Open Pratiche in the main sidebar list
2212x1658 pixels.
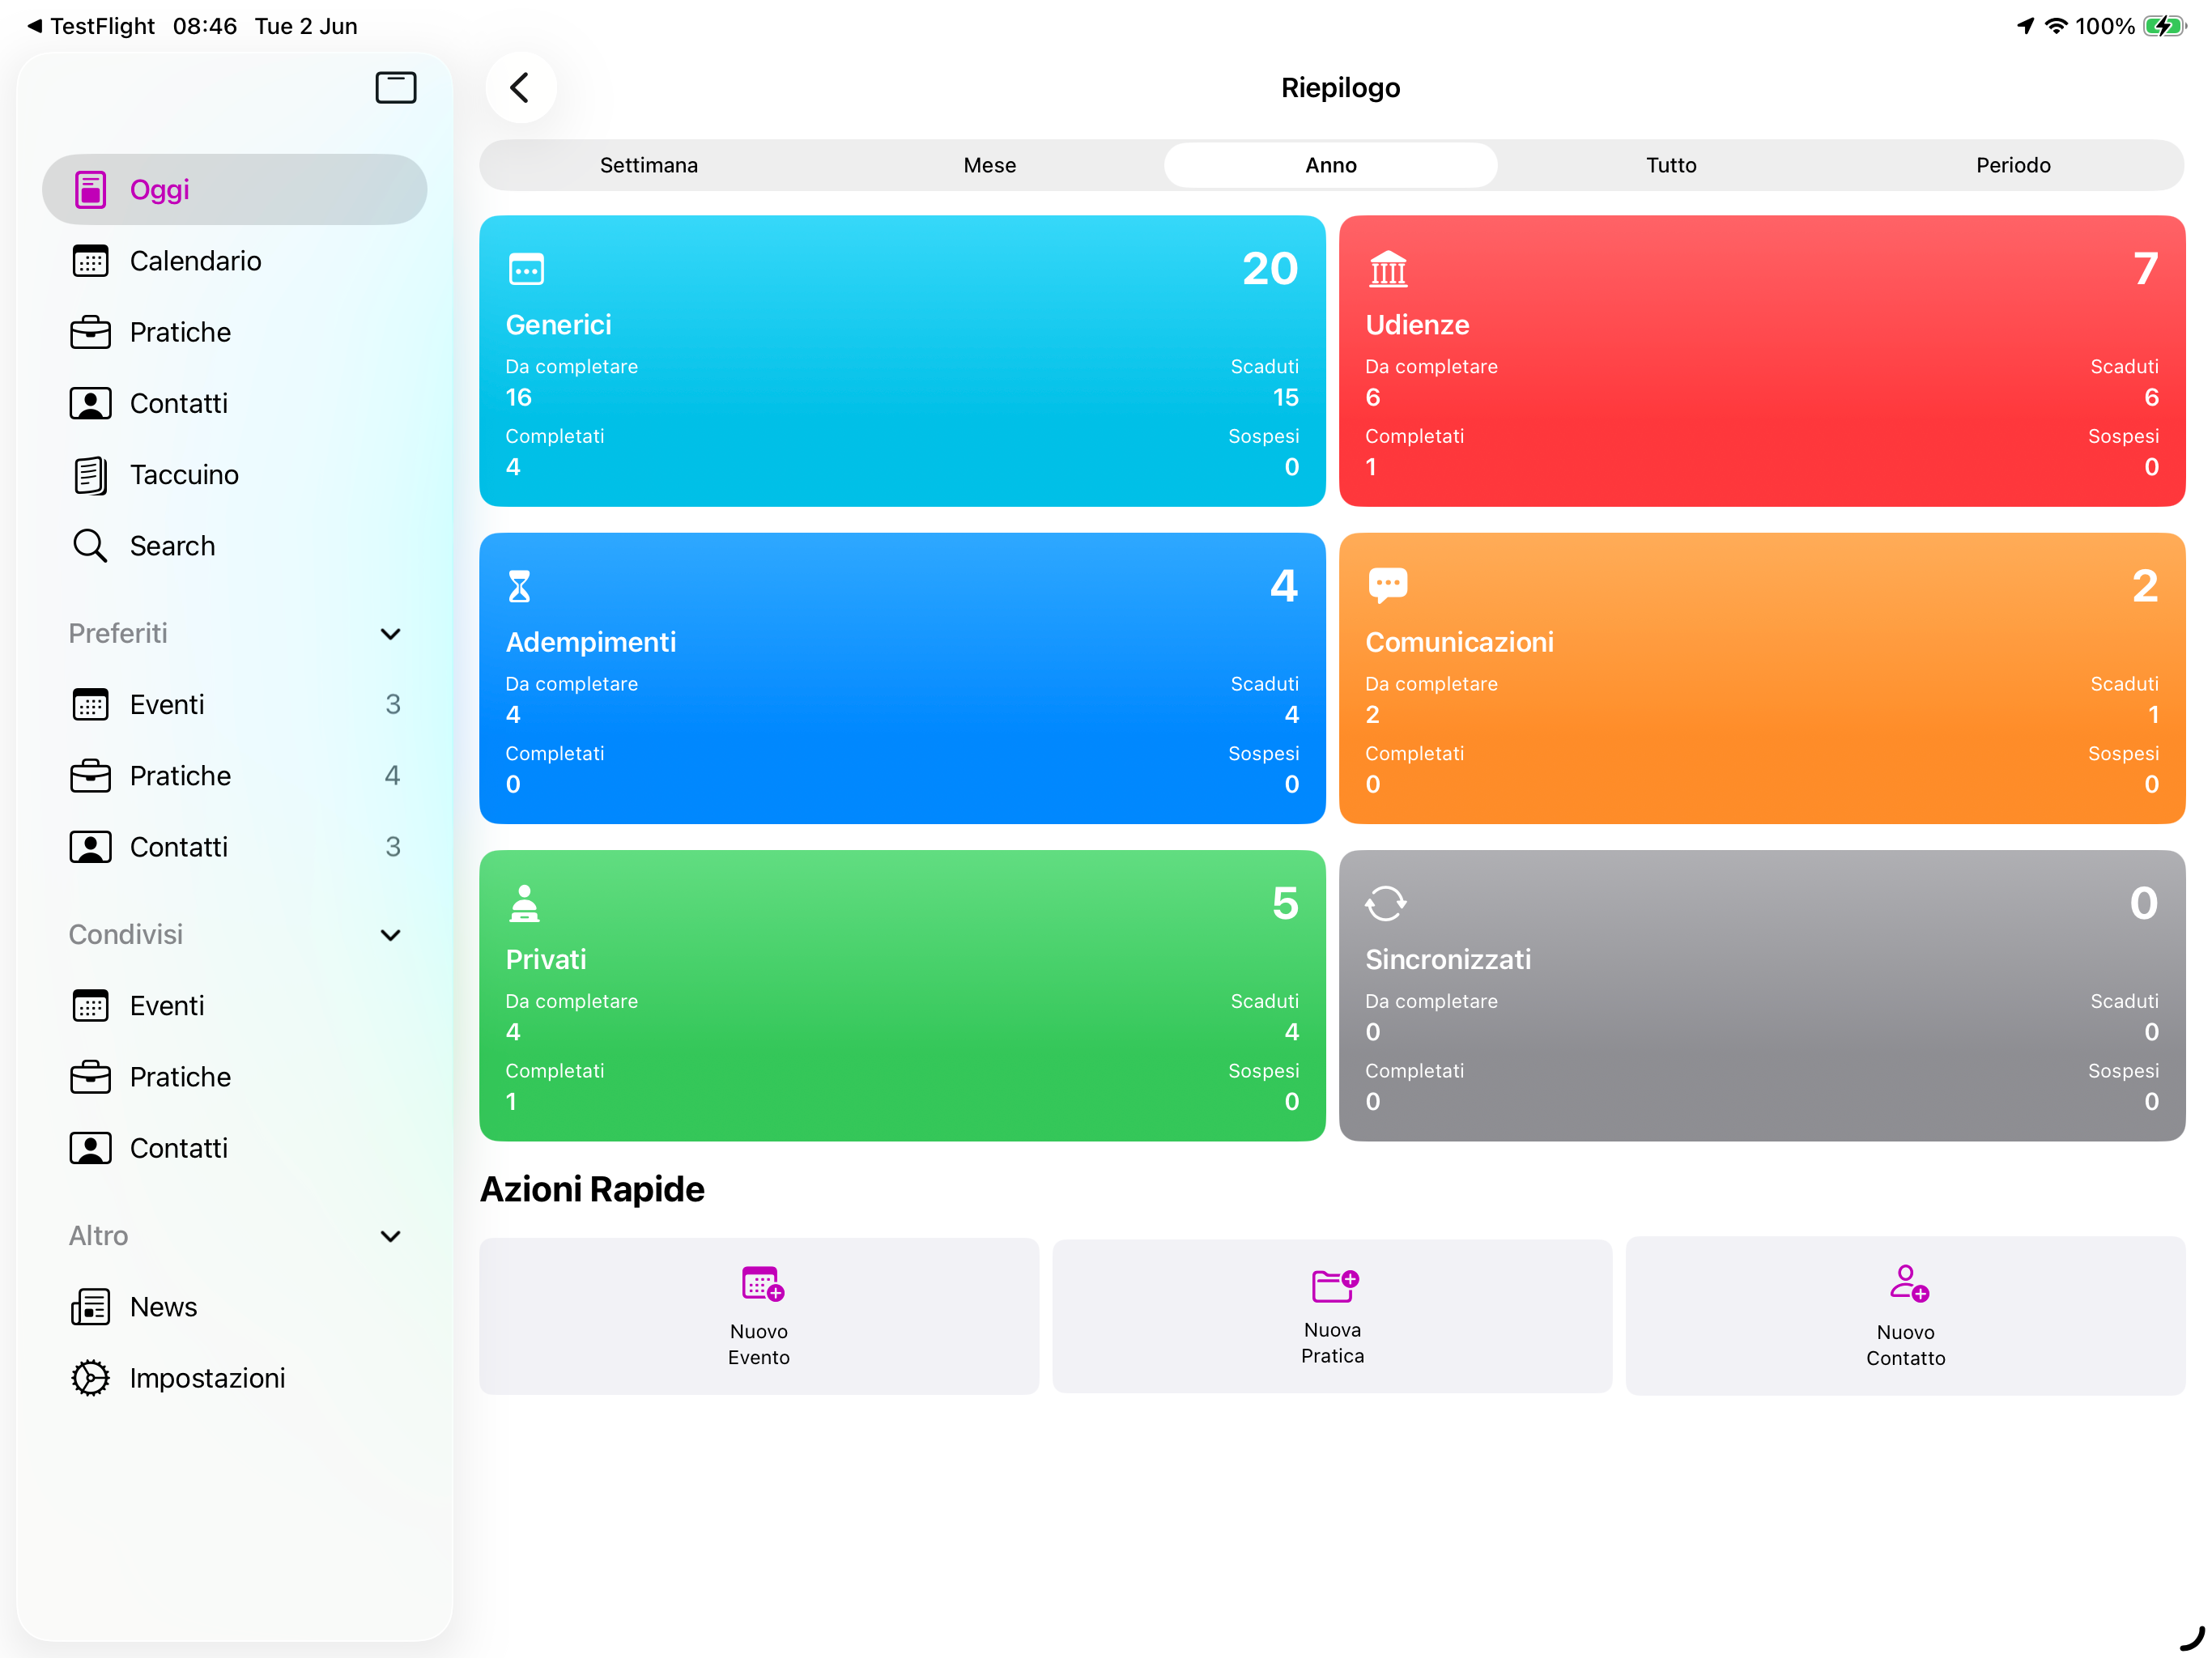234,332
